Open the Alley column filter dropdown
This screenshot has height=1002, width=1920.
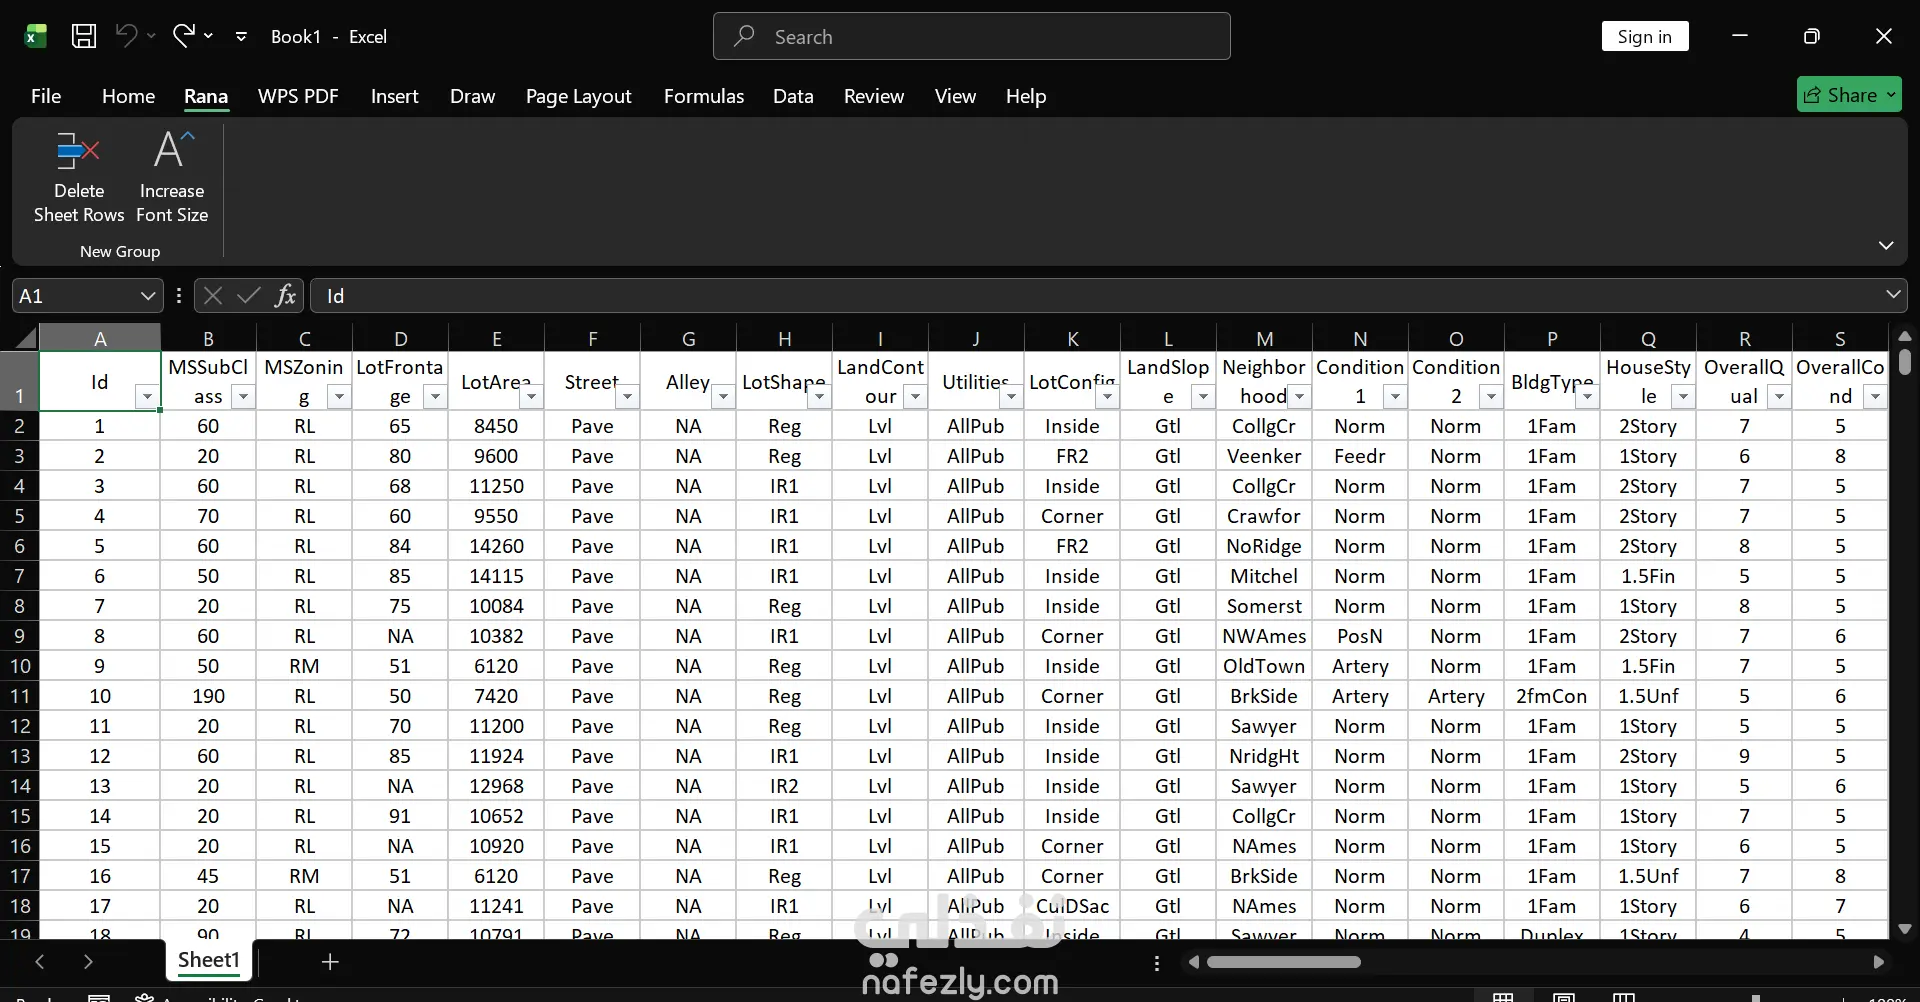[723, 397]
